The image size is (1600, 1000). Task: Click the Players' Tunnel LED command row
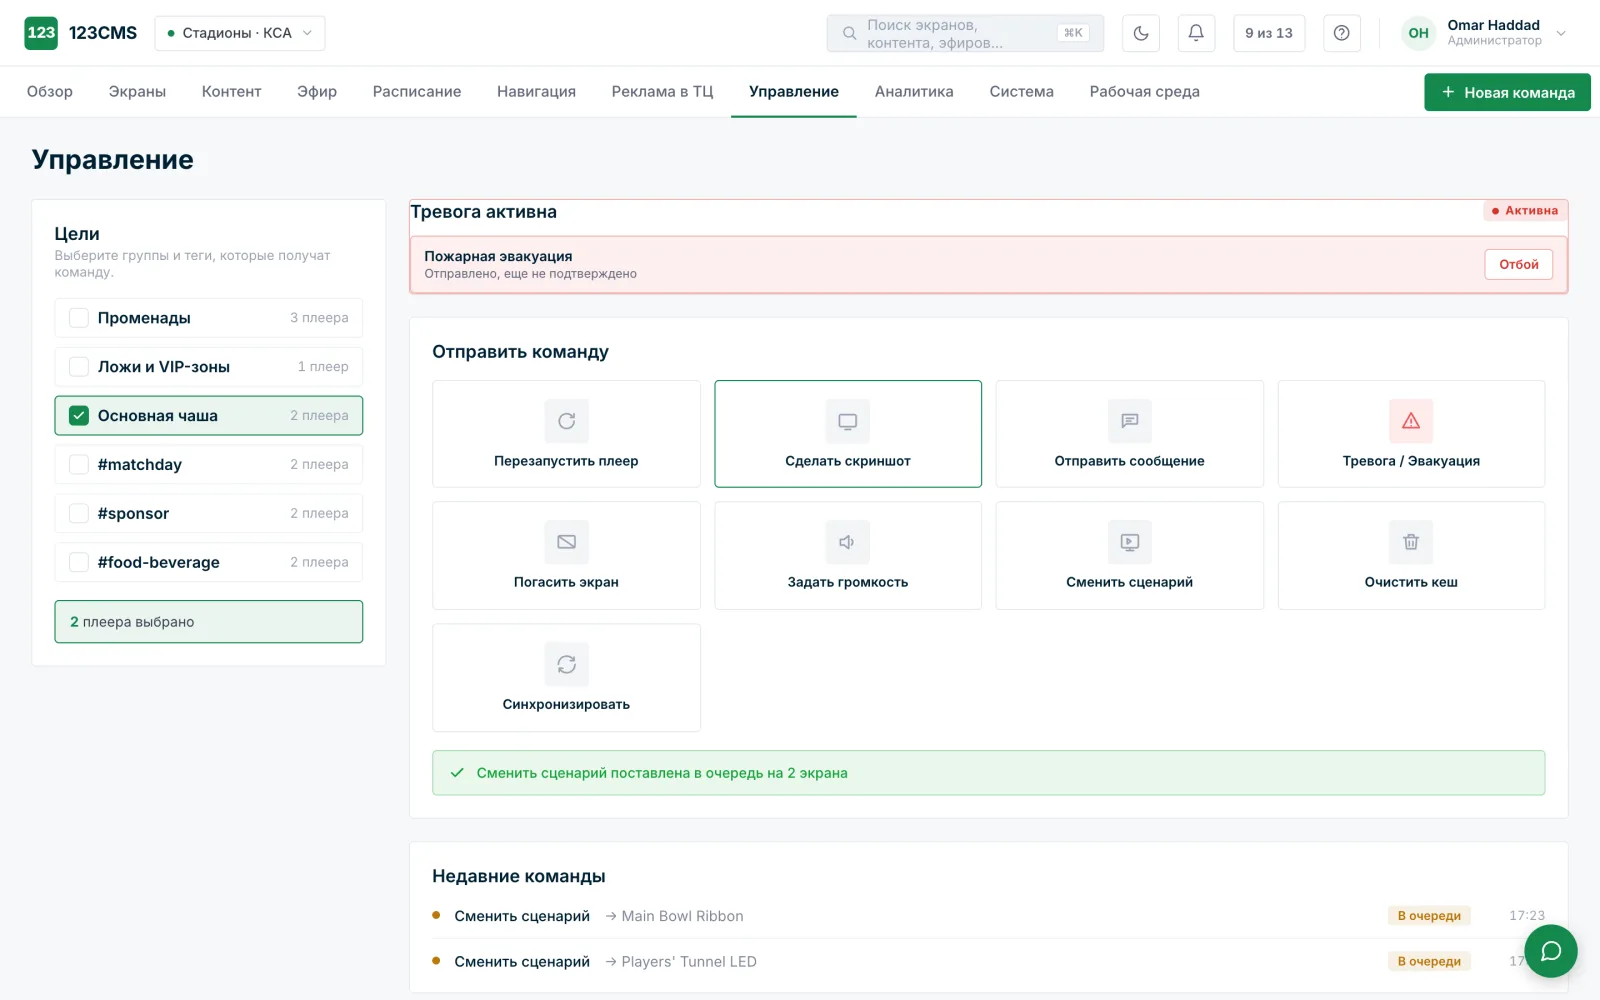[988, 962]
